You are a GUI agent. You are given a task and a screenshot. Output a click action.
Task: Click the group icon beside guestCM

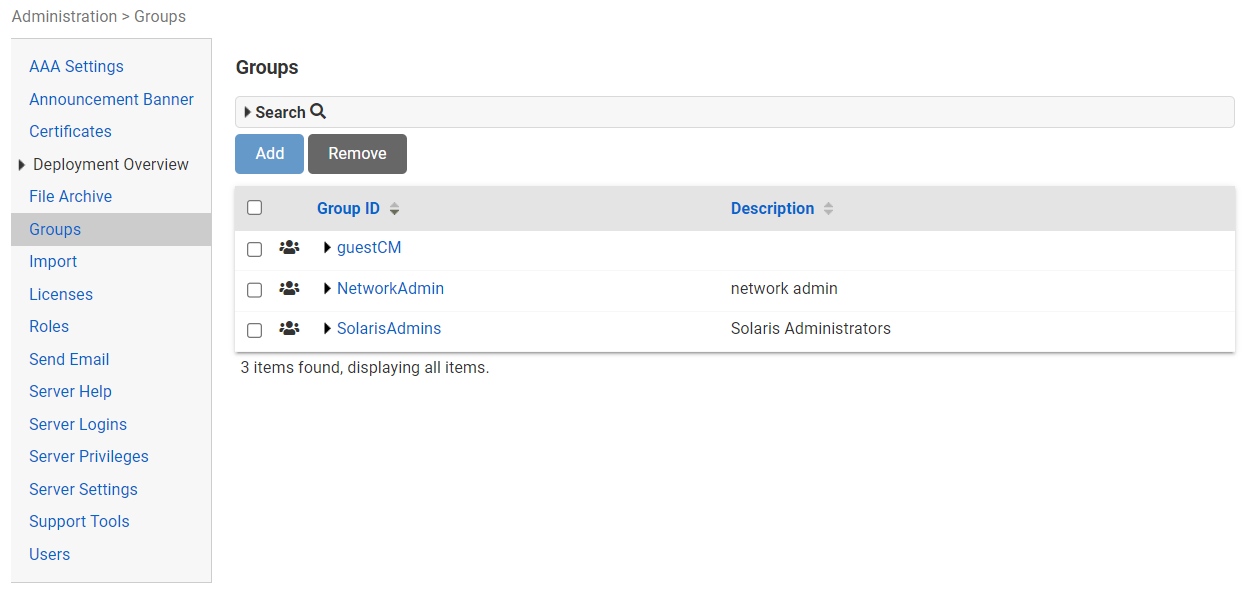point(289,248)
